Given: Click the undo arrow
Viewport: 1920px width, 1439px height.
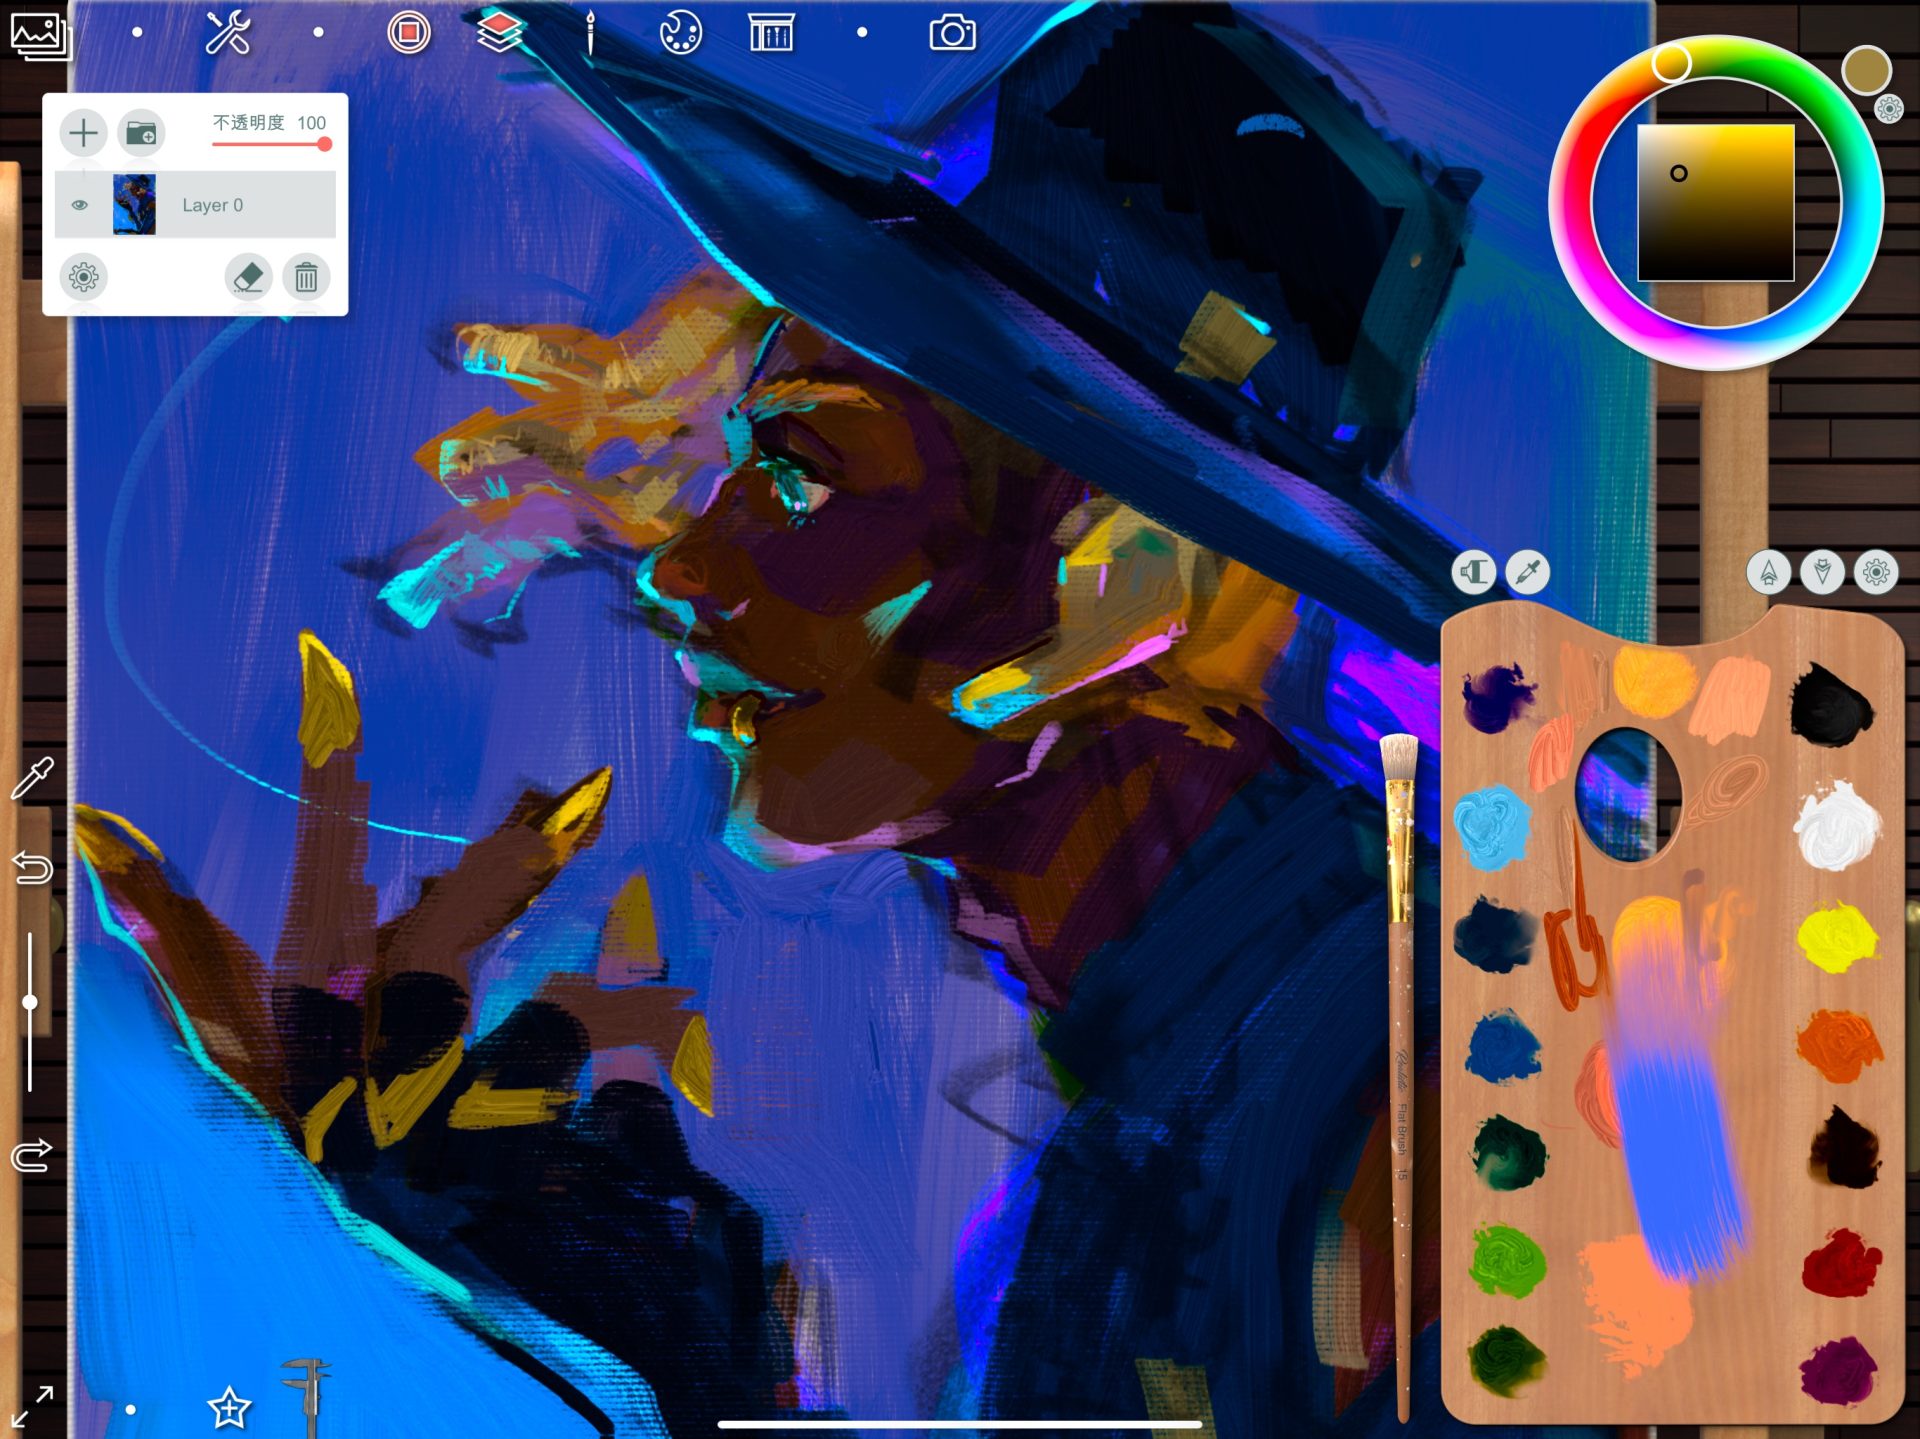Looking at the screenshot, I should point(32,867).
